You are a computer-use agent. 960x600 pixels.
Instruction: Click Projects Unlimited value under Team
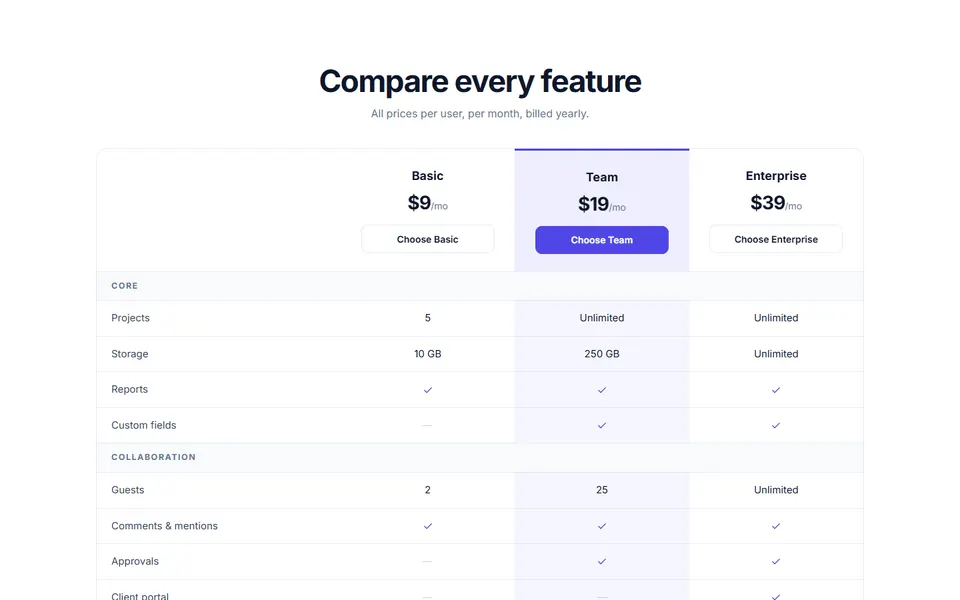point(602,318)
